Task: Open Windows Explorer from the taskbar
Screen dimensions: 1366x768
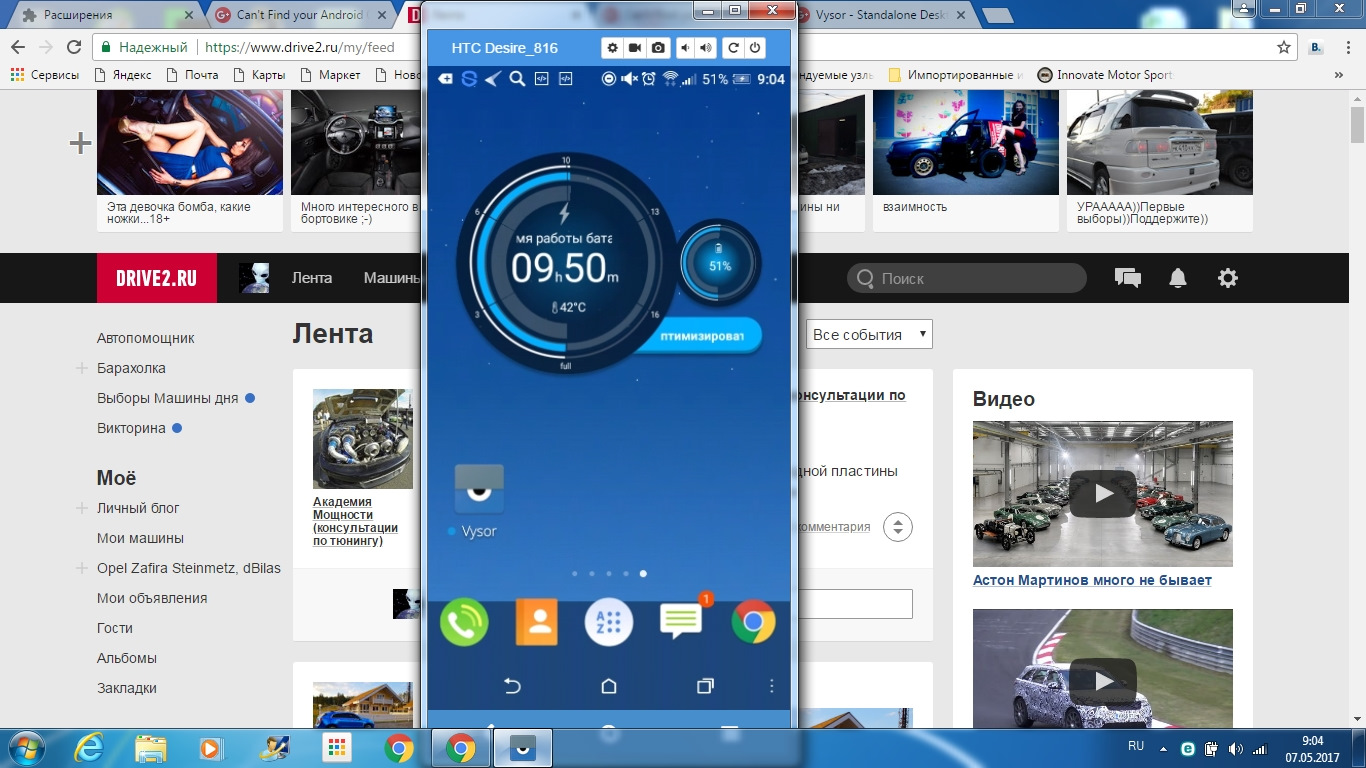Action: 151,748
